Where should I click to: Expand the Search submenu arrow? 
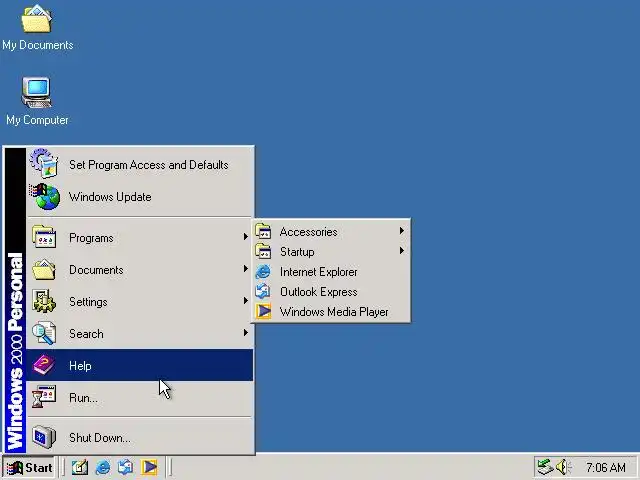(x=245, y=333)
